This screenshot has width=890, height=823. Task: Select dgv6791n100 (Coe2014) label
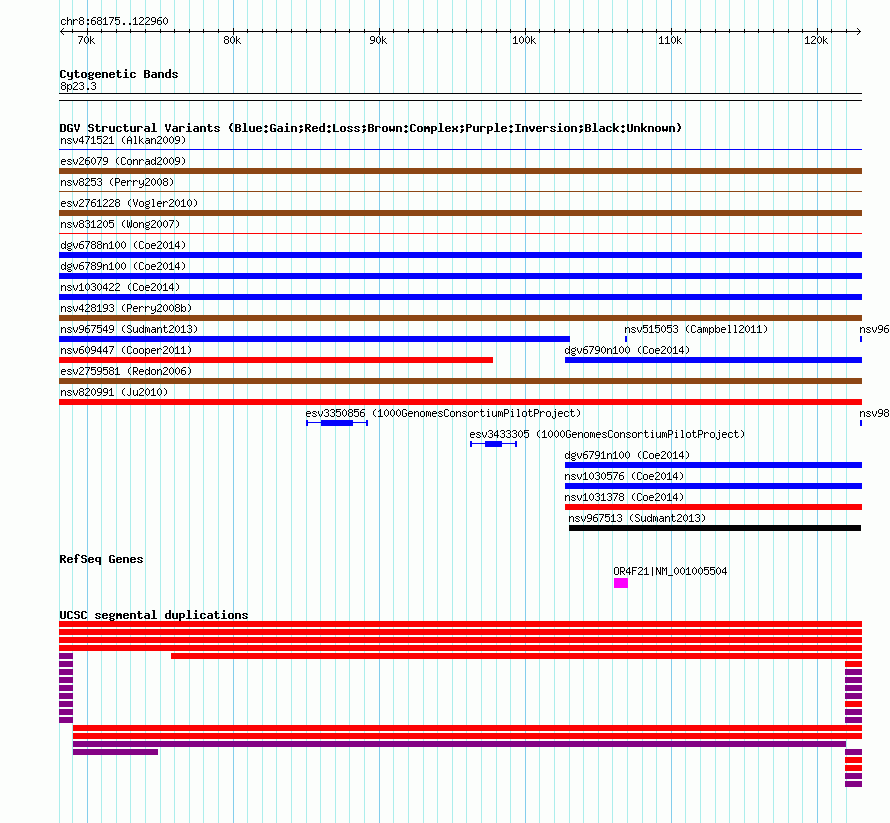tap(627, 455)
